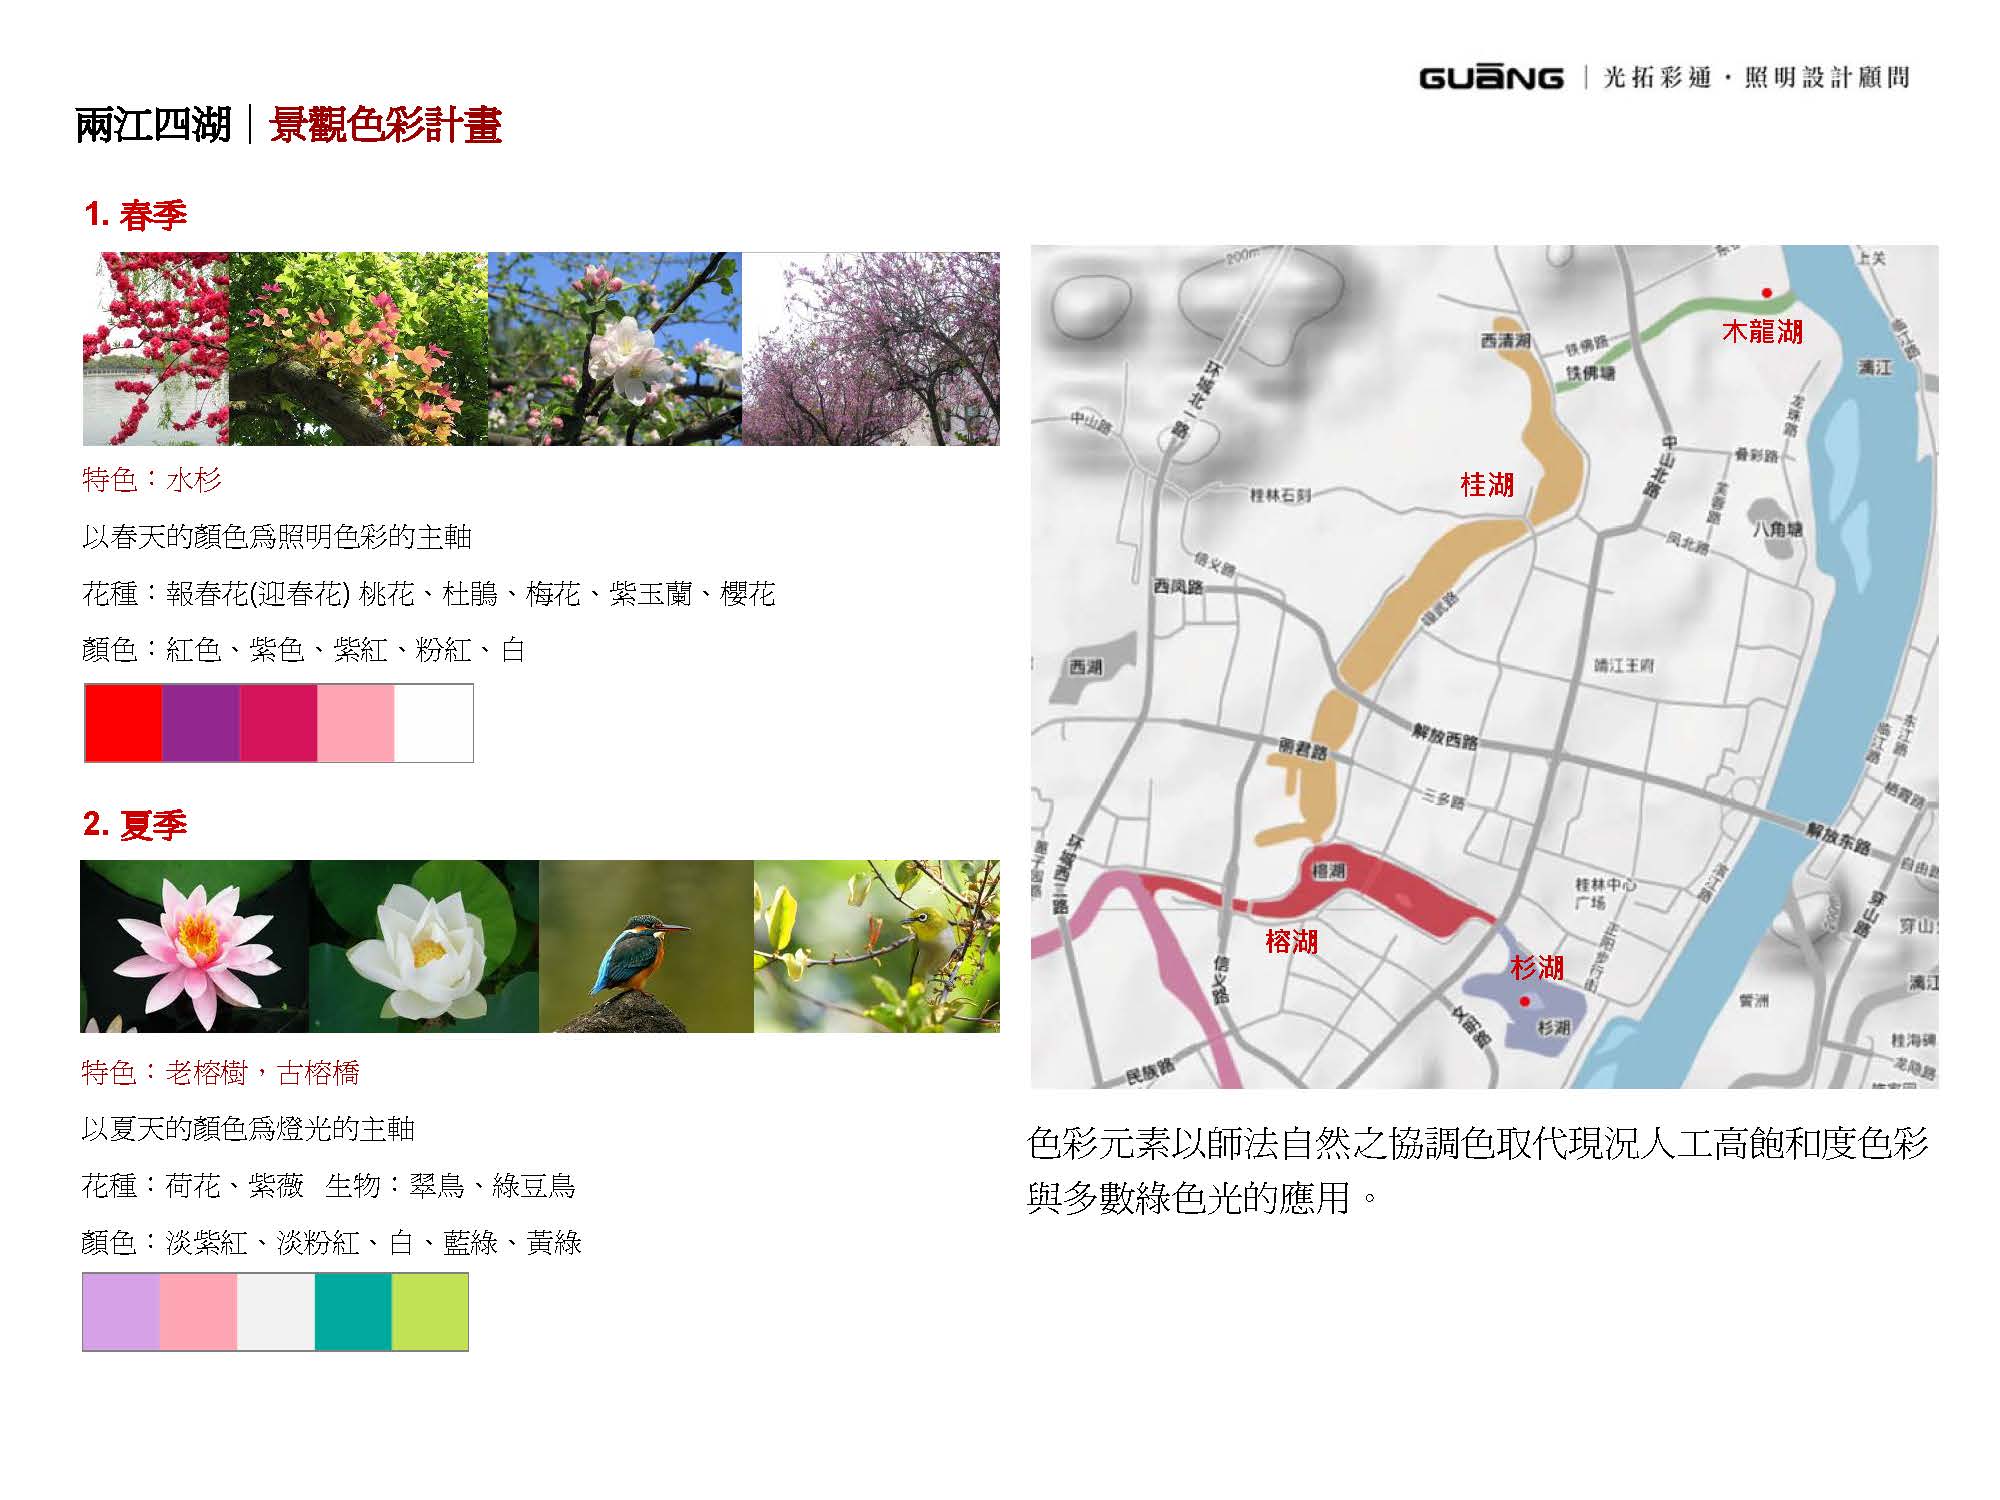Click the GUANG logo in the header
The image size is (2000, 1500).
pos(1491,78)
